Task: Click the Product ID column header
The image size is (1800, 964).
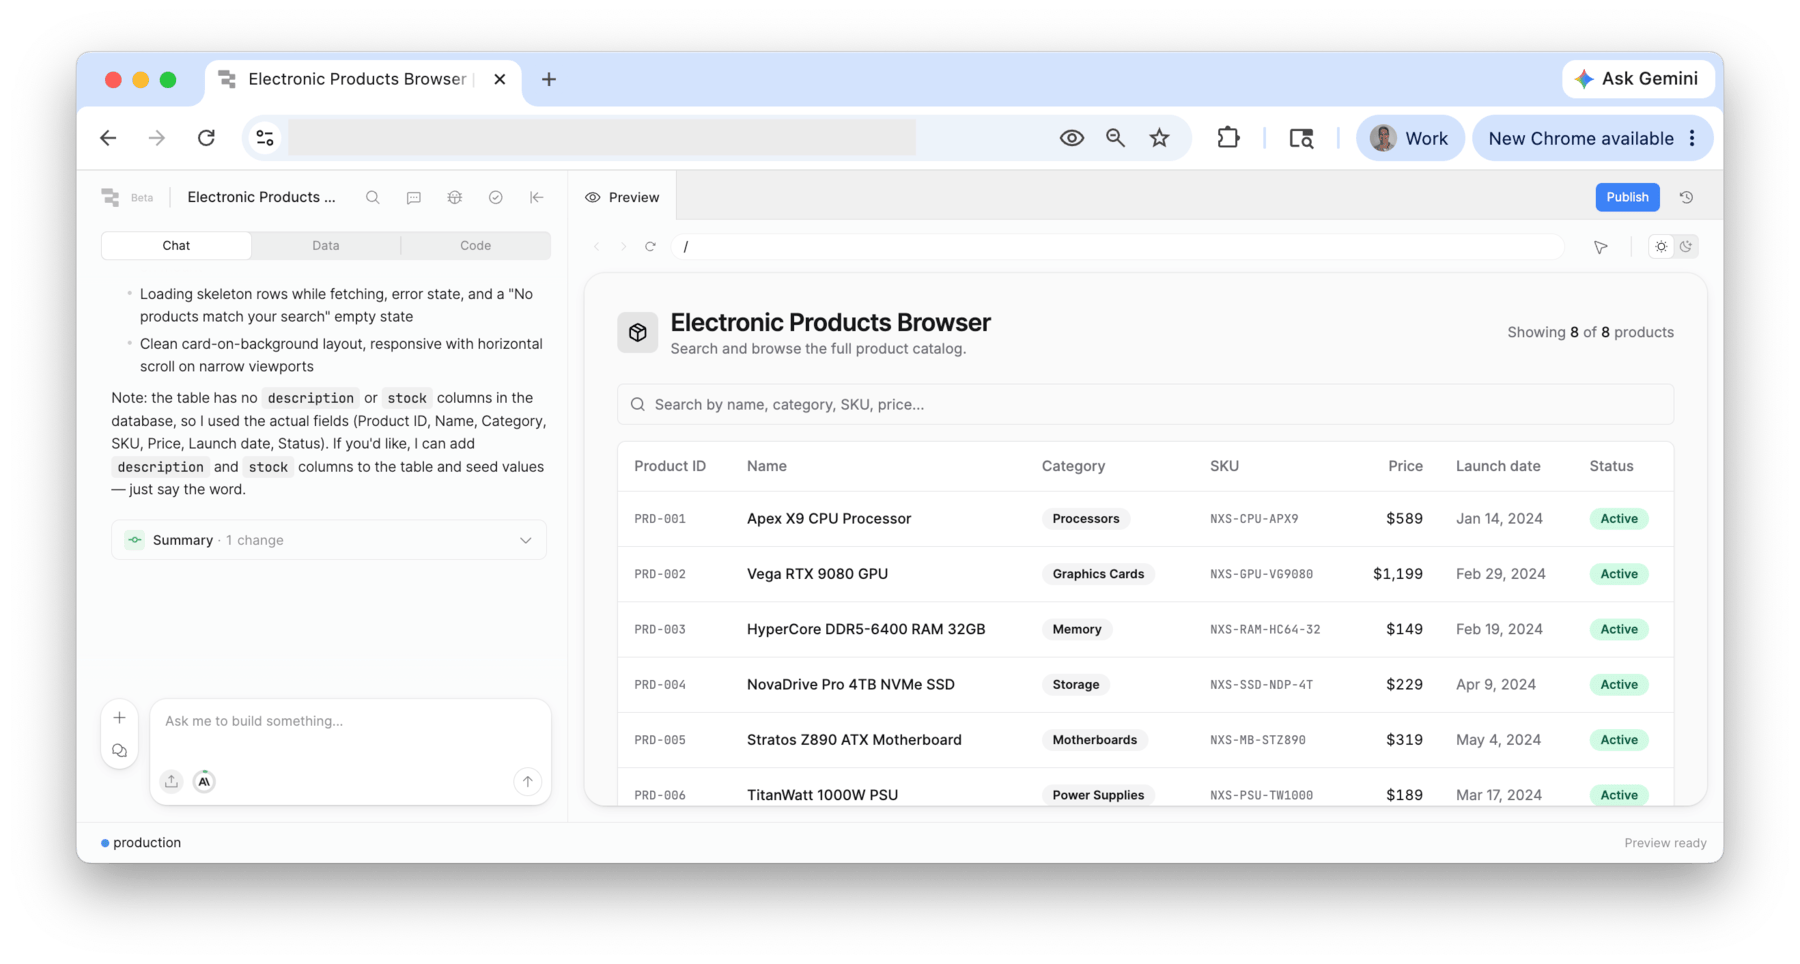Action: pos(670,466)
